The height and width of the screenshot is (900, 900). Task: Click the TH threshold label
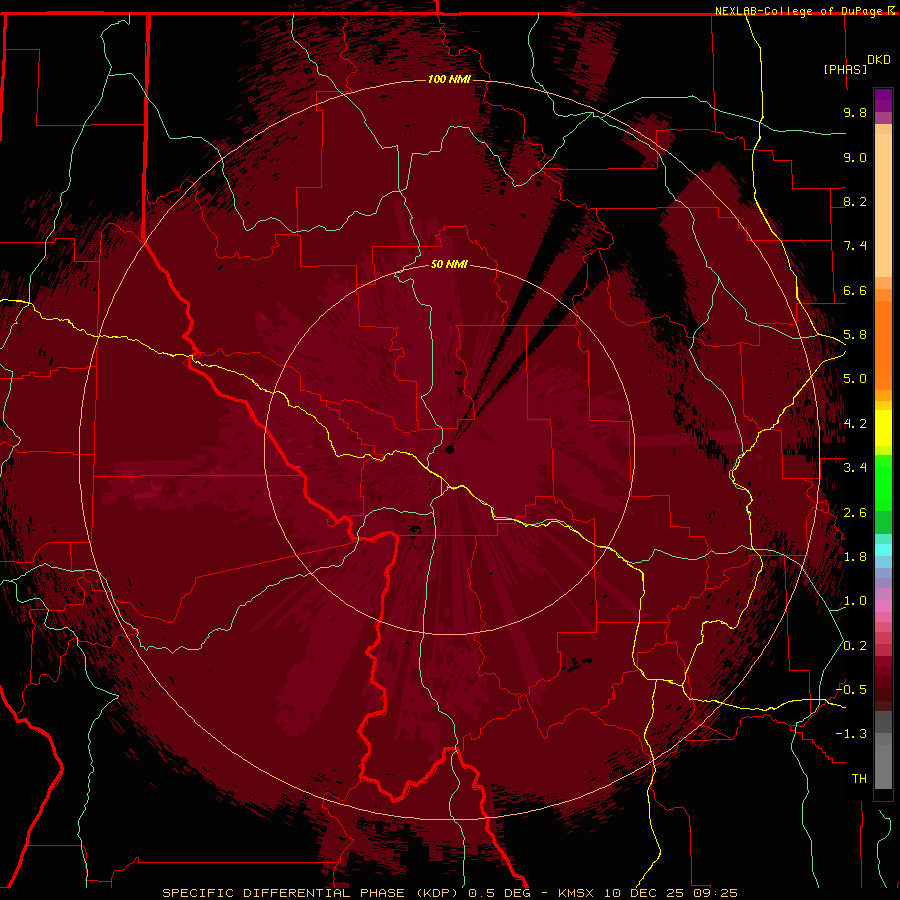(x=859, y=779)
